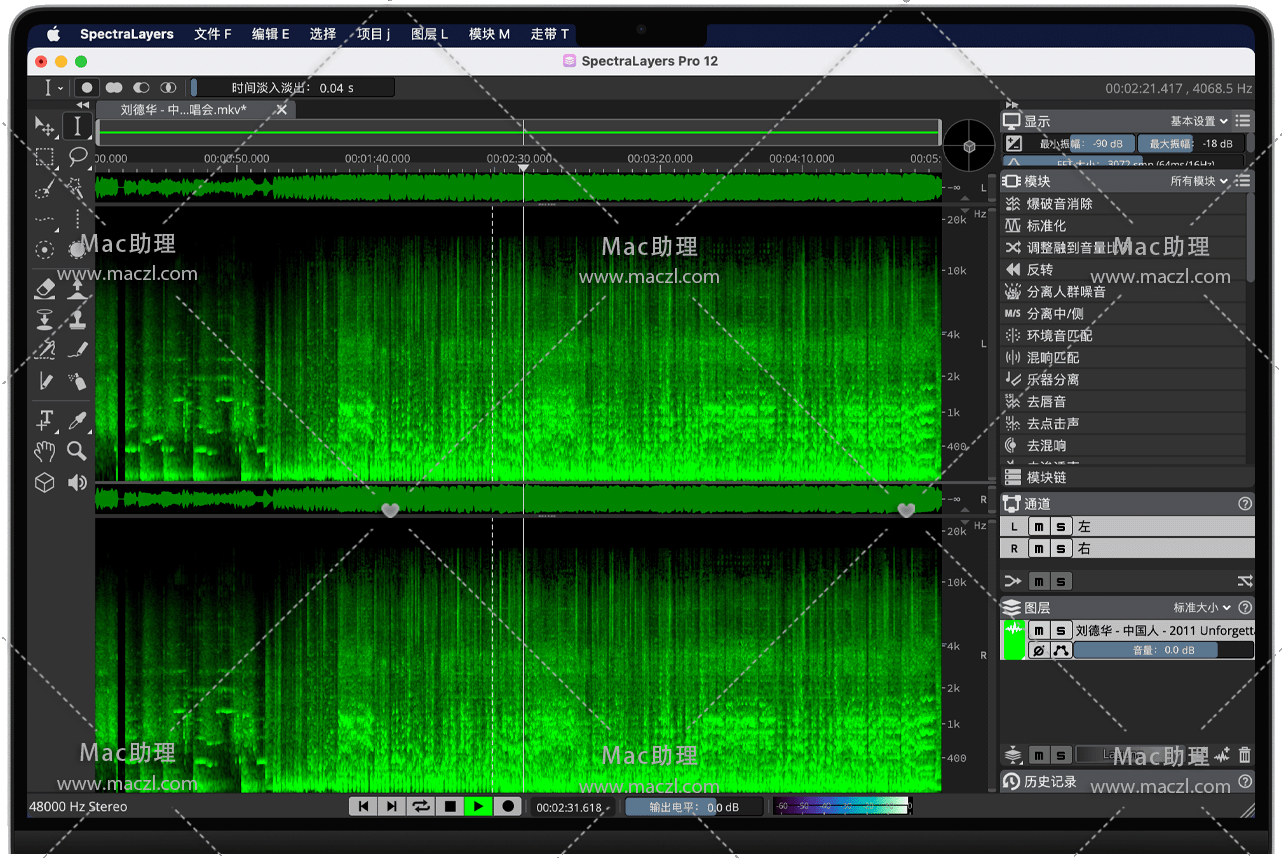This screenshot has width=1282, height=858.
Task: Pick the eyedropper tool
Action: pos(78,420)
